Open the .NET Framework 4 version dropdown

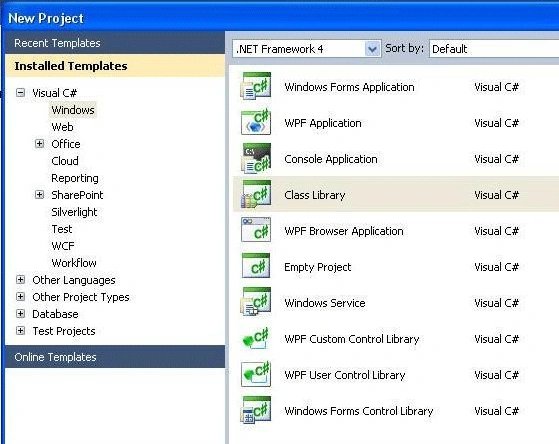pos(372,49)
